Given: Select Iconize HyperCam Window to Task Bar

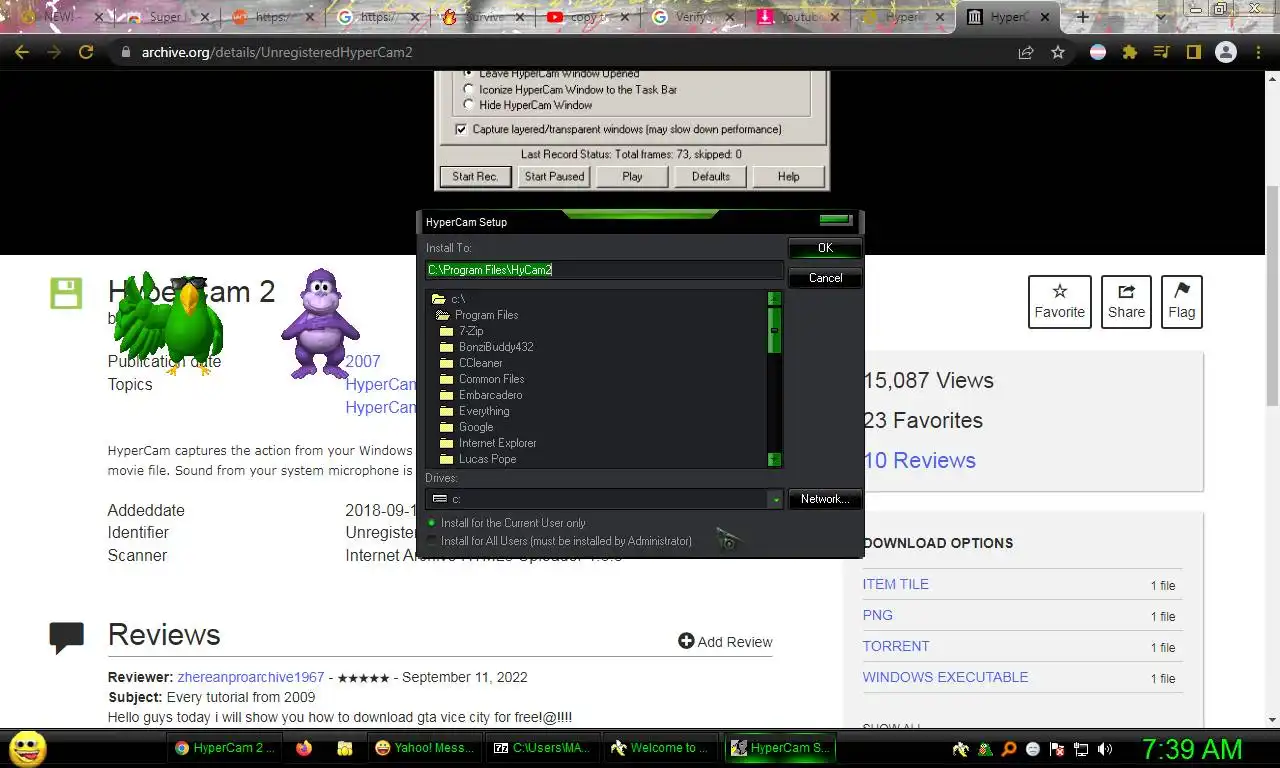Looking at the screenshot, I should [x=469, y=90].
